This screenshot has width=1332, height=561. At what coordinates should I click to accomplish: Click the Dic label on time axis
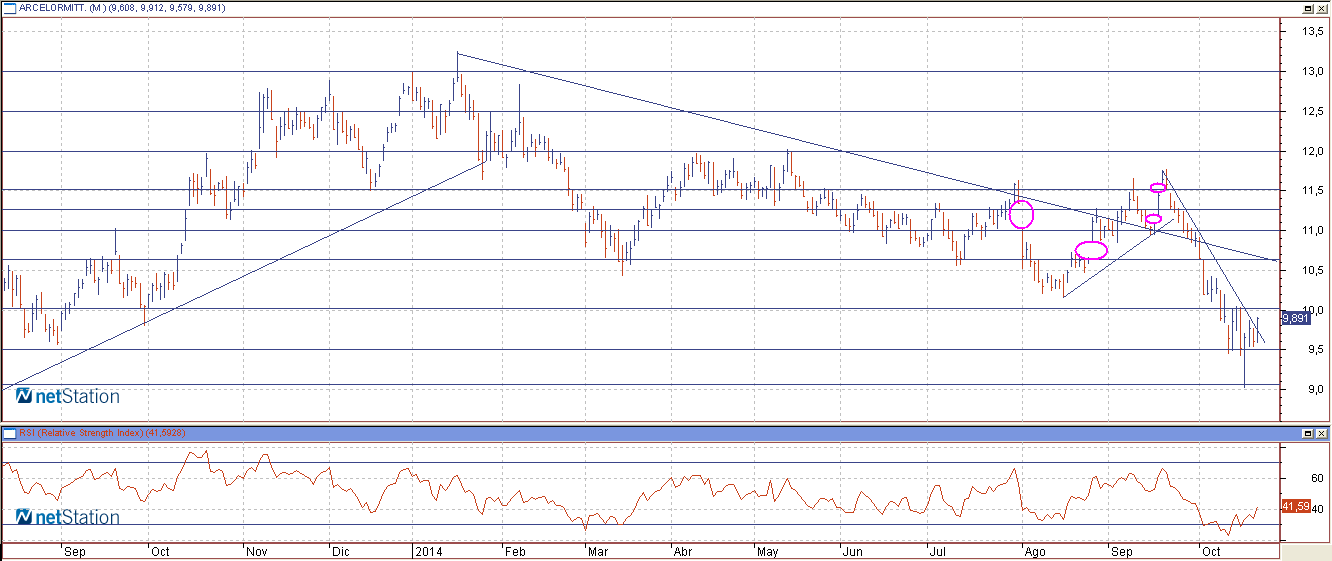click(x=341, y=551)
